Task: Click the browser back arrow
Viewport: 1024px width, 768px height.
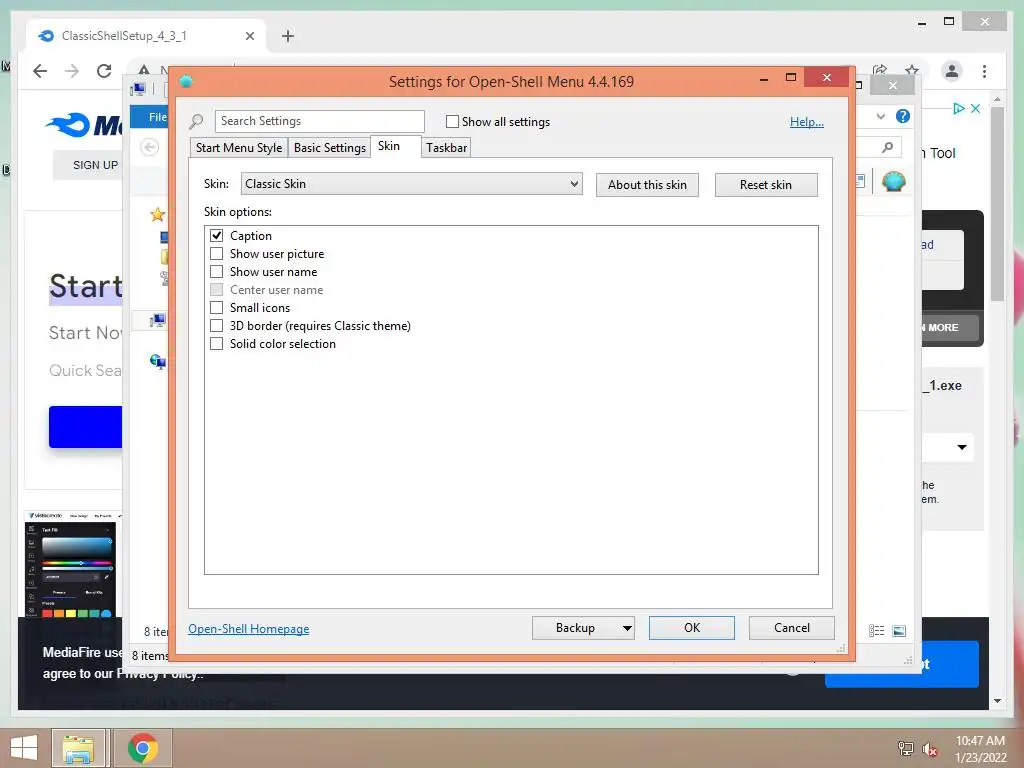Action: click(x=40, y=71)
